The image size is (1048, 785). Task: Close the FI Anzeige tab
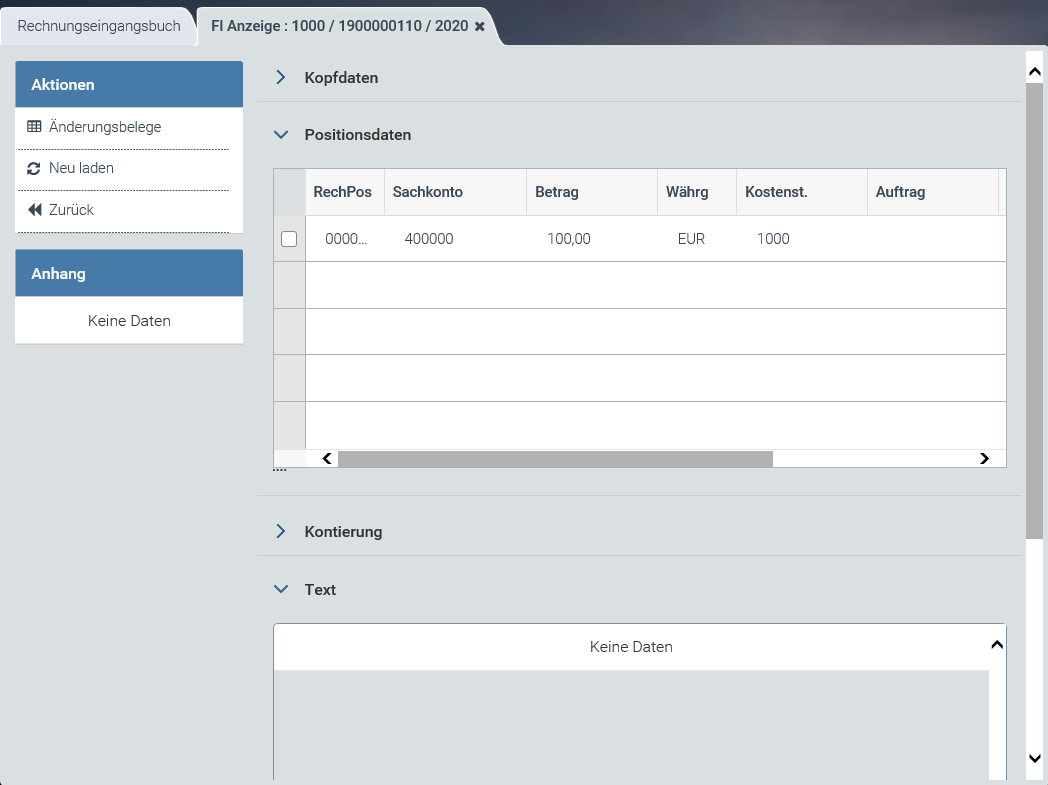point(480,27)
